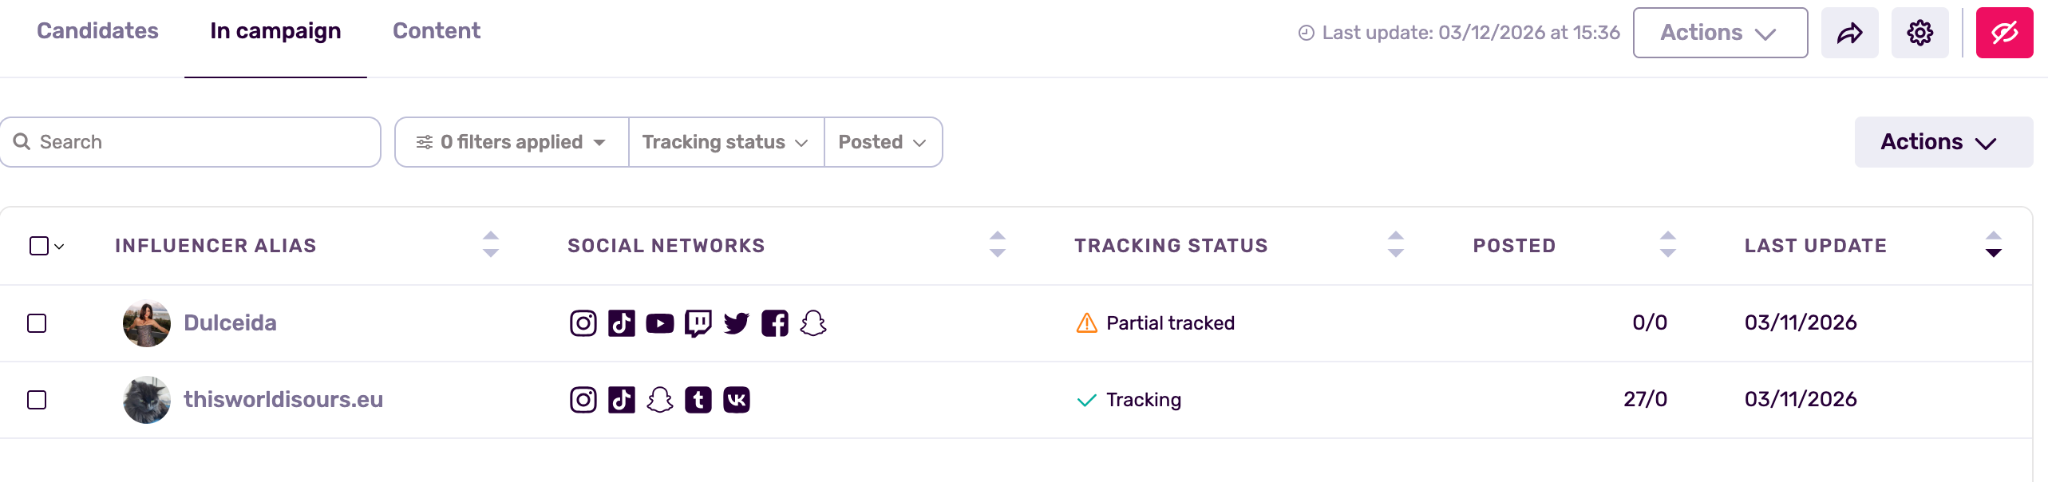Click thisworldisours.eu's VK icon
Viewport: 2048px width, 482px height.
736,400
